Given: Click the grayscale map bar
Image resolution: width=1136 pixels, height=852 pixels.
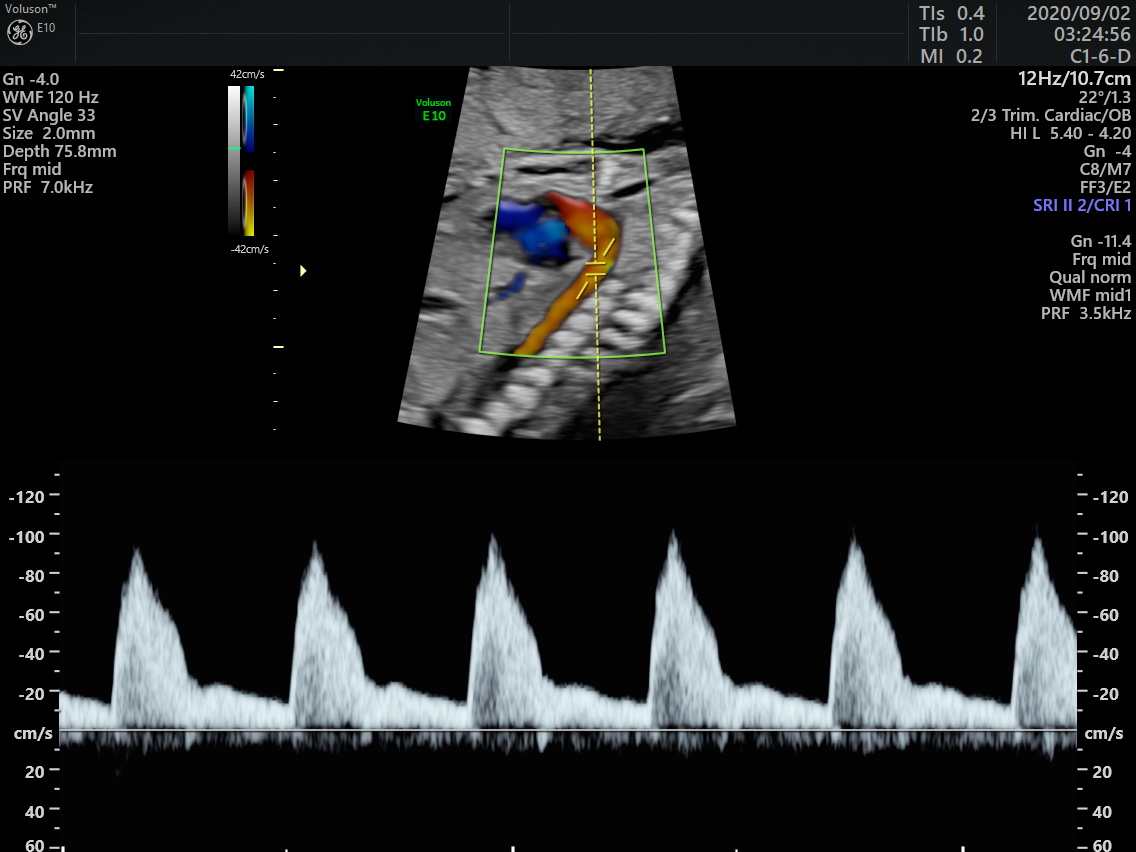Looking at the screenshot, I should coord(234,160).
